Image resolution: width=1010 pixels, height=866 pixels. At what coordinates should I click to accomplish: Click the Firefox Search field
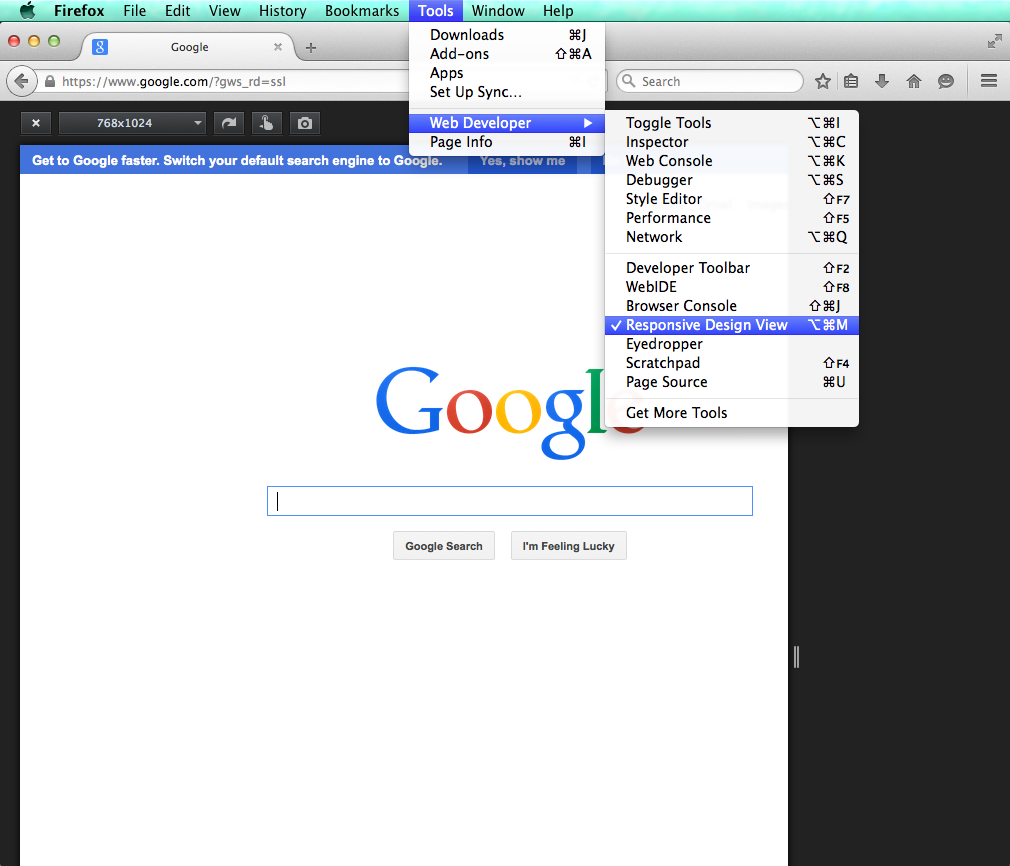point(710,81)
